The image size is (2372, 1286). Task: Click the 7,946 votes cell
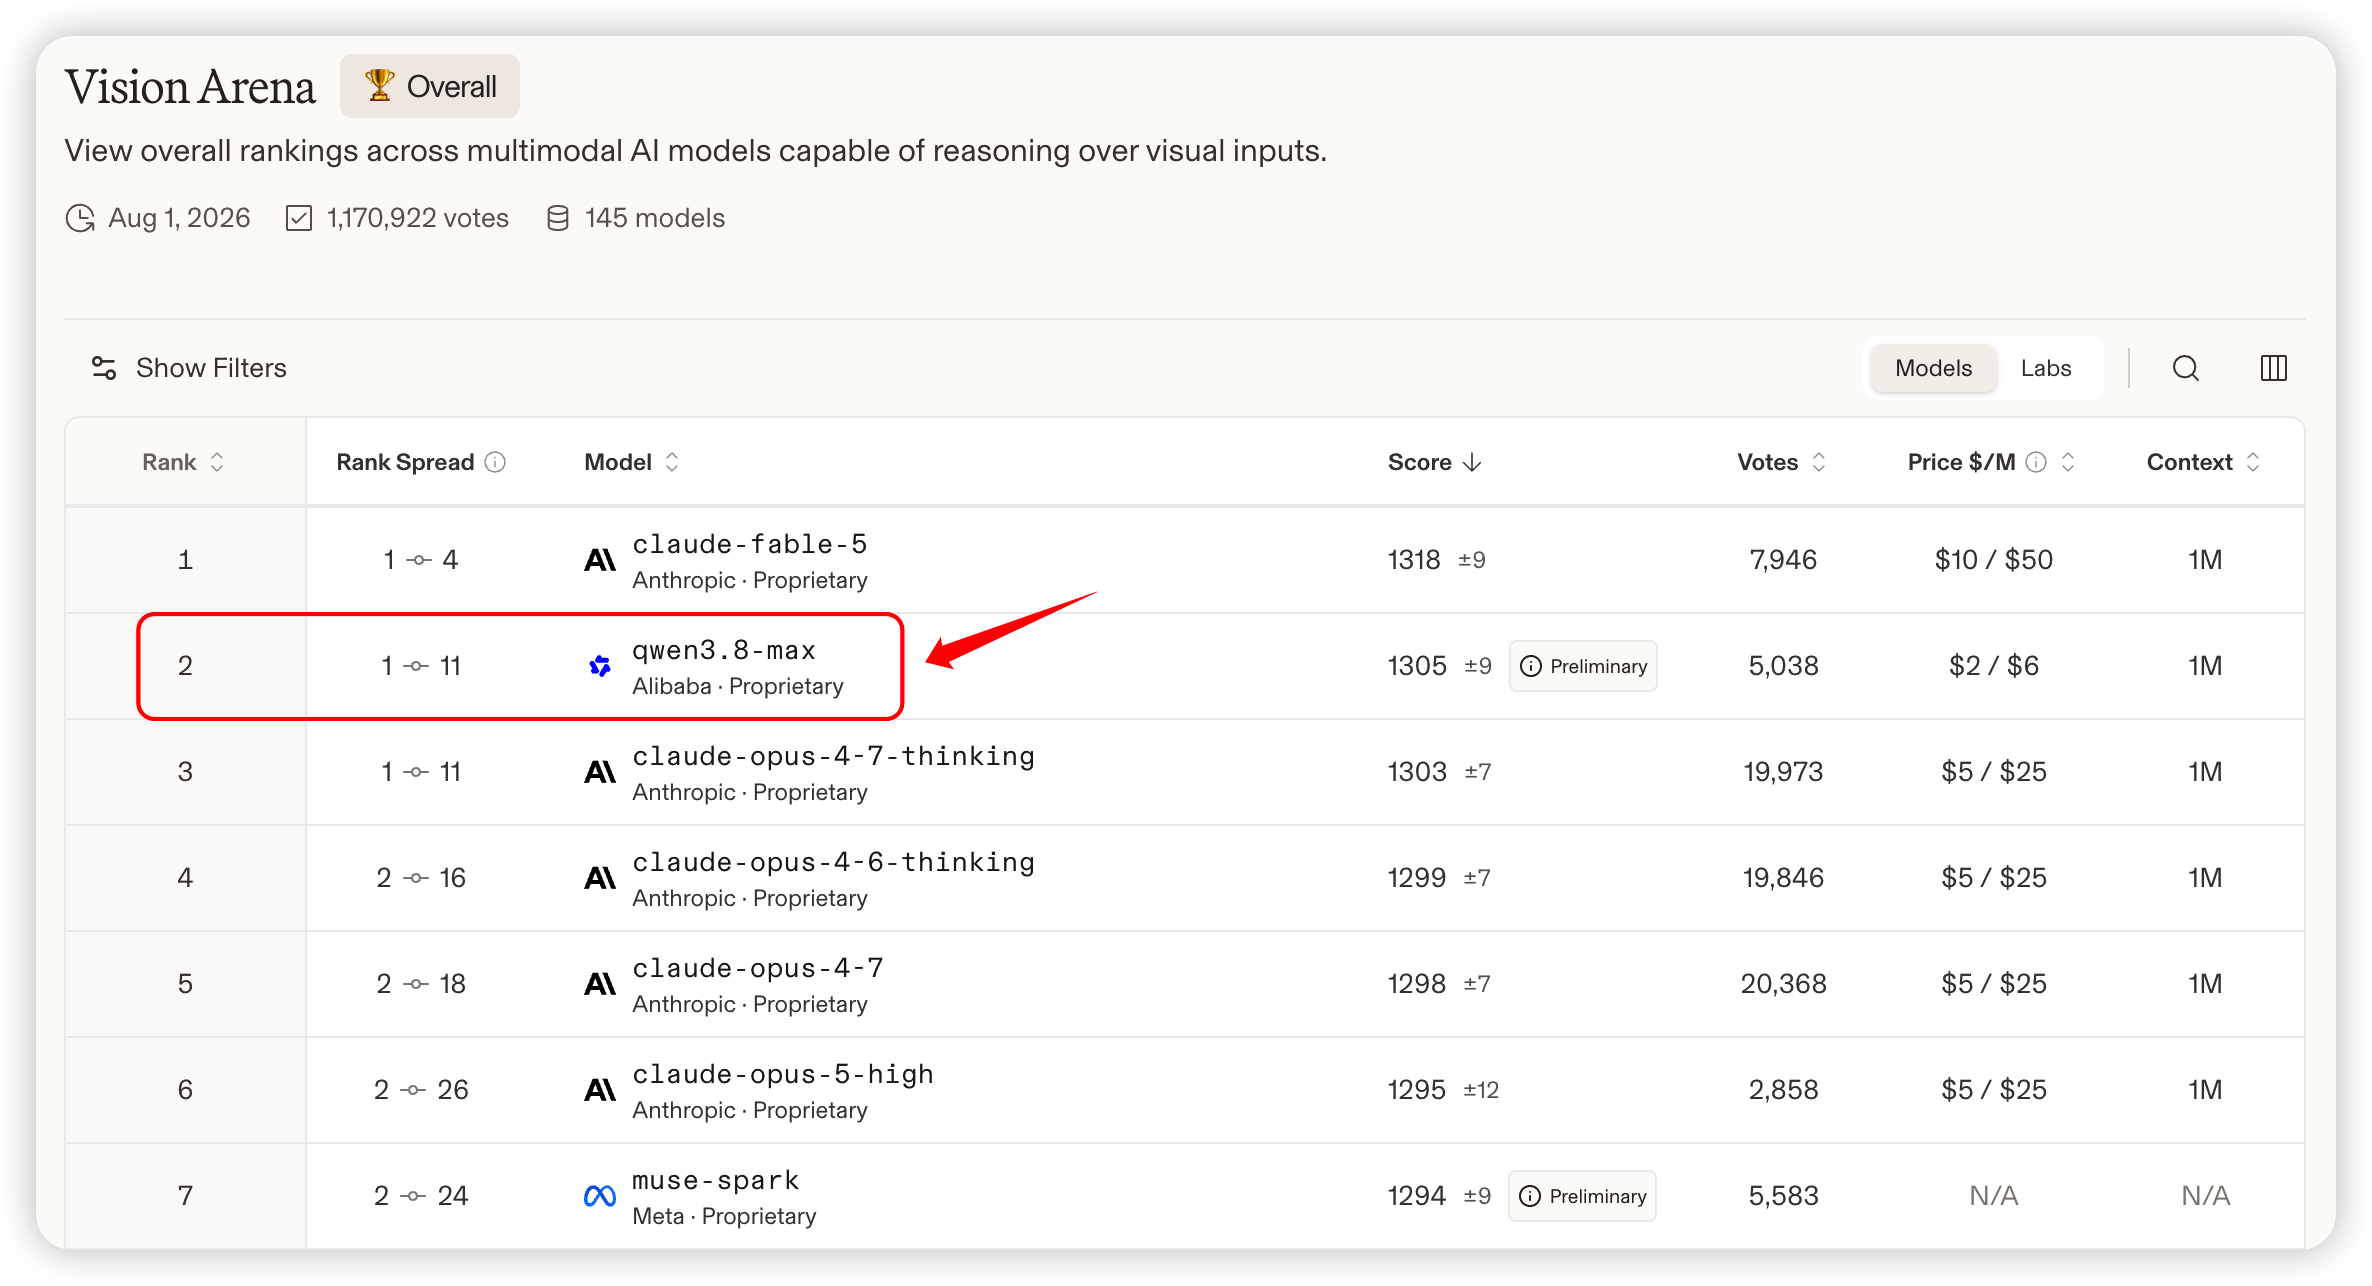[x=1783, y=560]
